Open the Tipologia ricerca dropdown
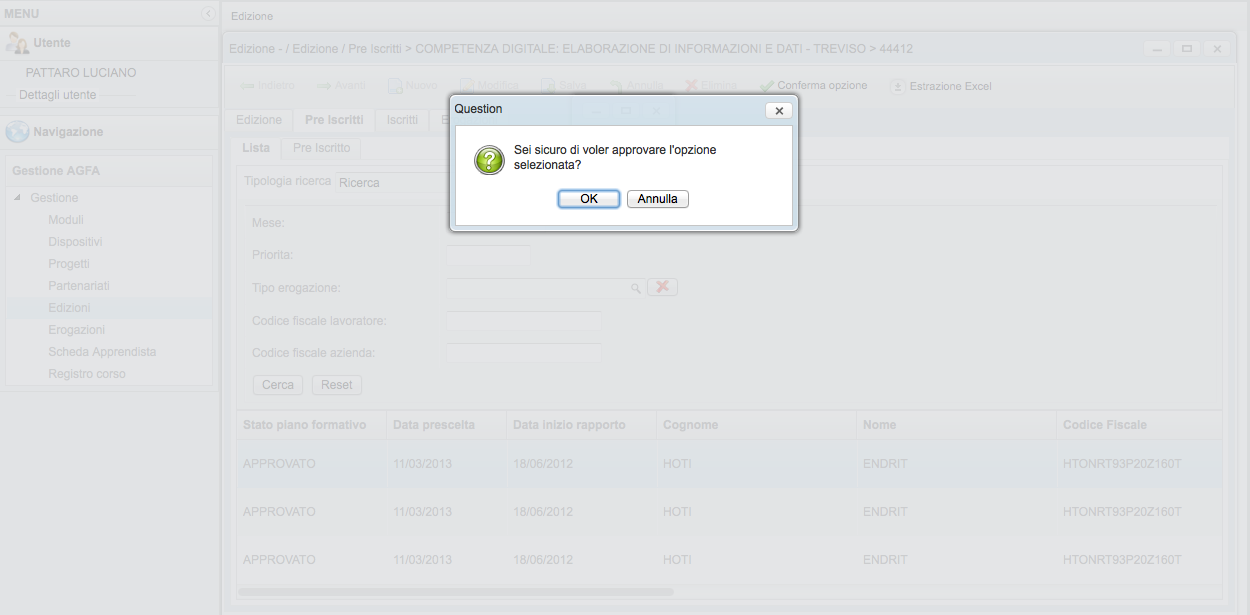Screen dimensions: 1250x615 (390, 183)
